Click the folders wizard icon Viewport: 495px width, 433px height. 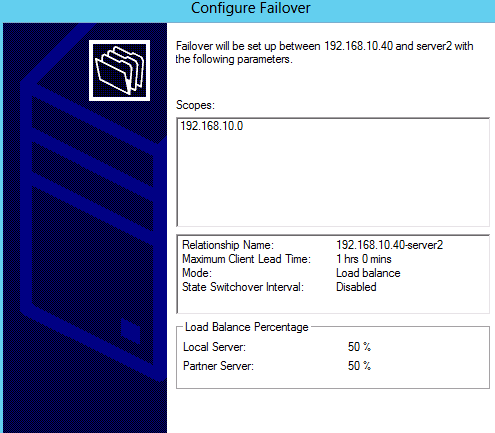click(119, 70)
